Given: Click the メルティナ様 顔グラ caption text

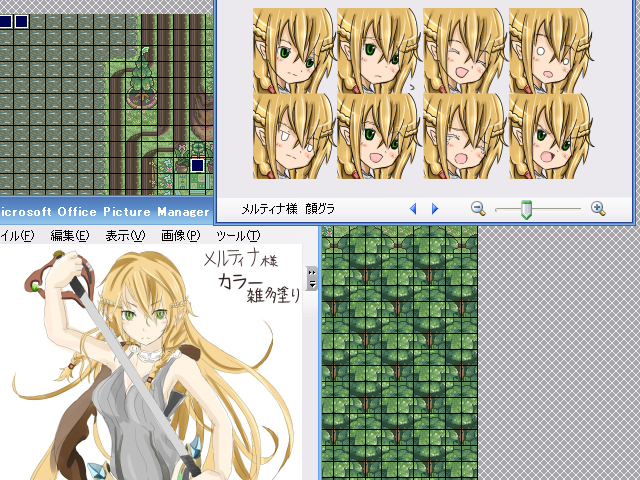Looking at the screenshot, I should [288, 209].
